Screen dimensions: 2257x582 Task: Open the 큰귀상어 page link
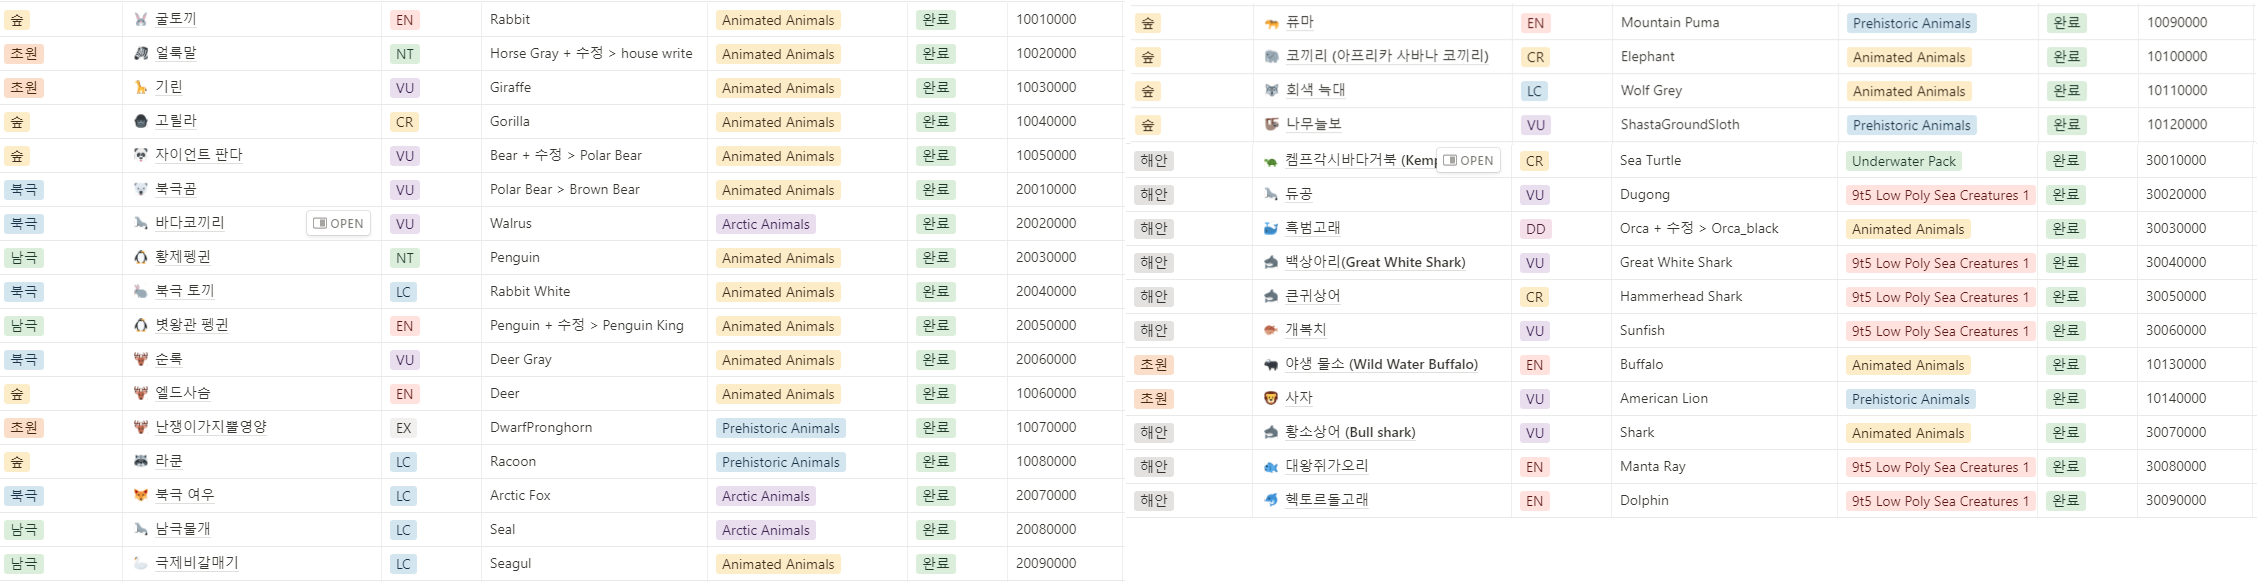tap(1313, 296)
